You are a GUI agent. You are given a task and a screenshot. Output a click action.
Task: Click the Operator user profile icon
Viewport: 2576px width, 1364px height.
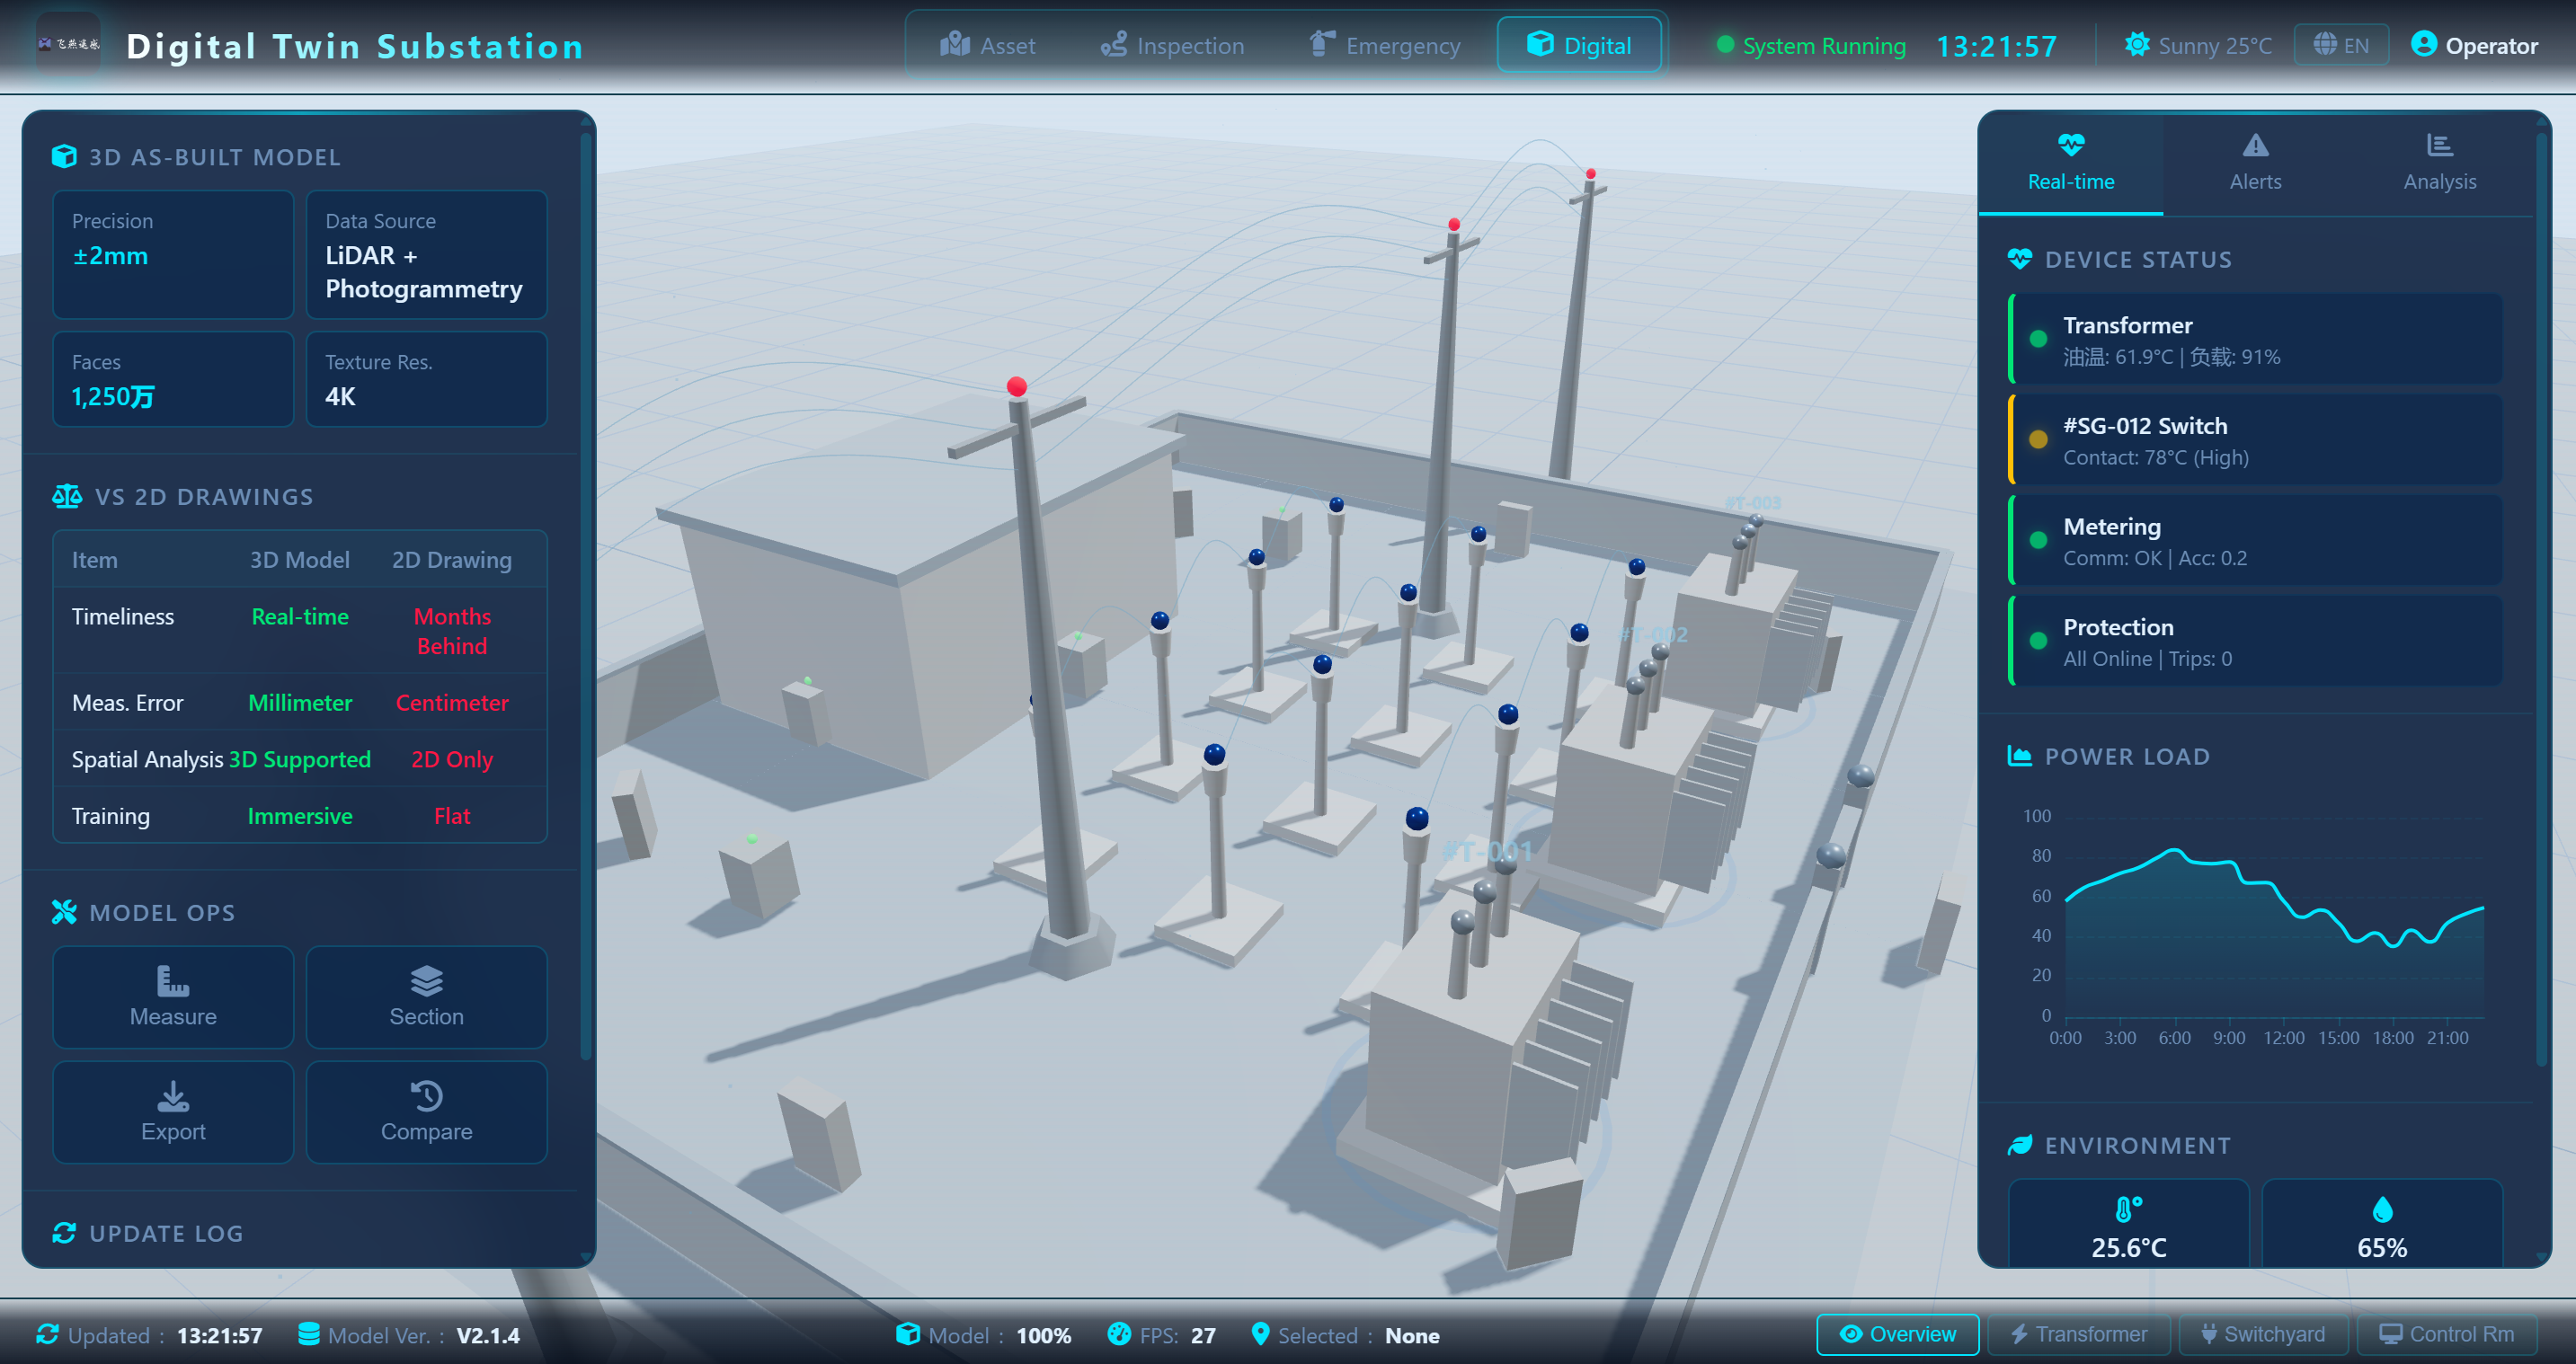tap(2422, 45)
